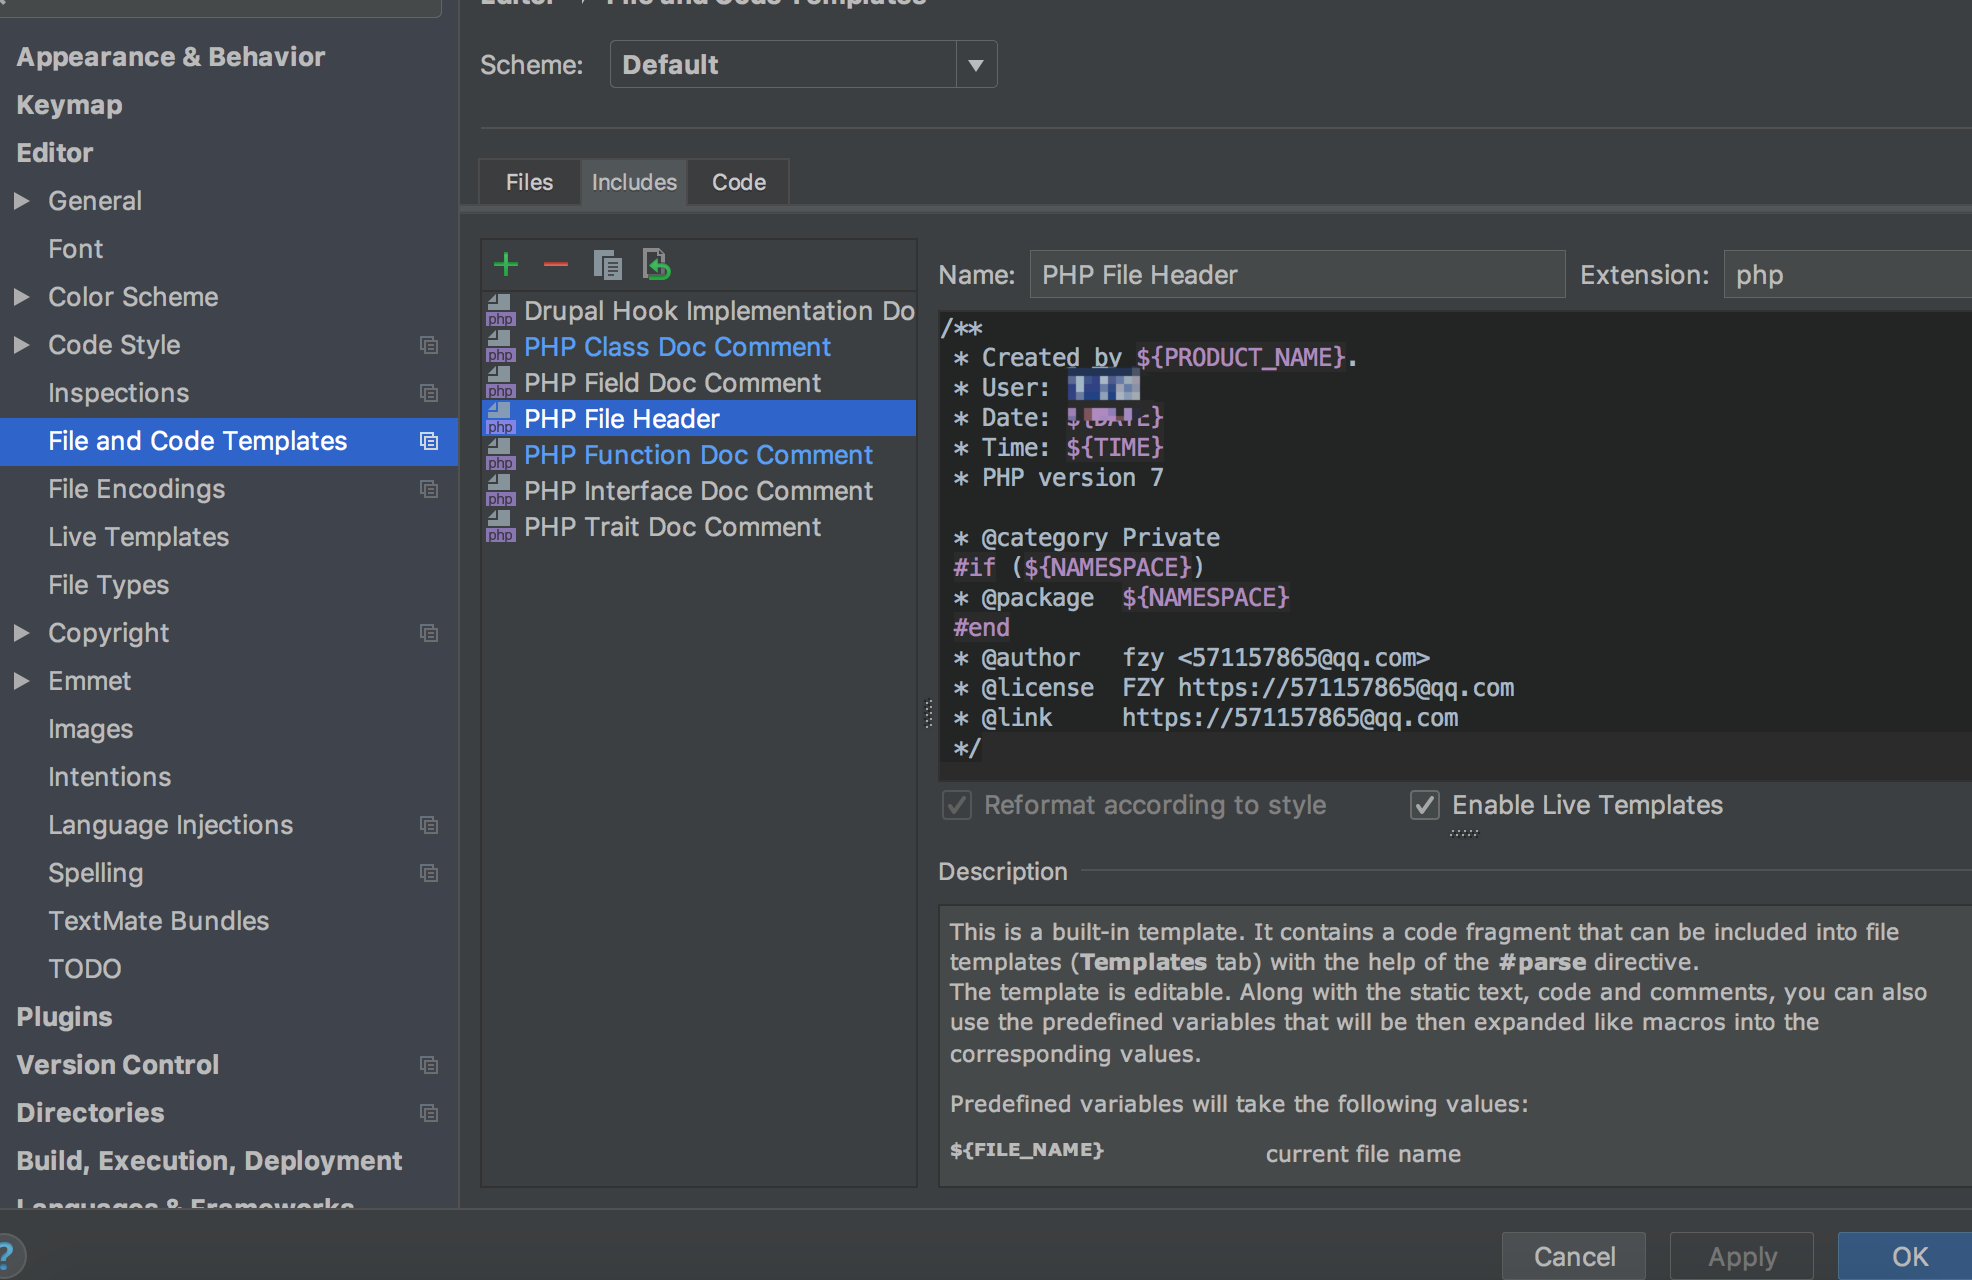Screen dimensions: 1972x1280
Task: Toggle Reformat according to style checkbox
Action: pyautogui.click(x=957, y=805)
